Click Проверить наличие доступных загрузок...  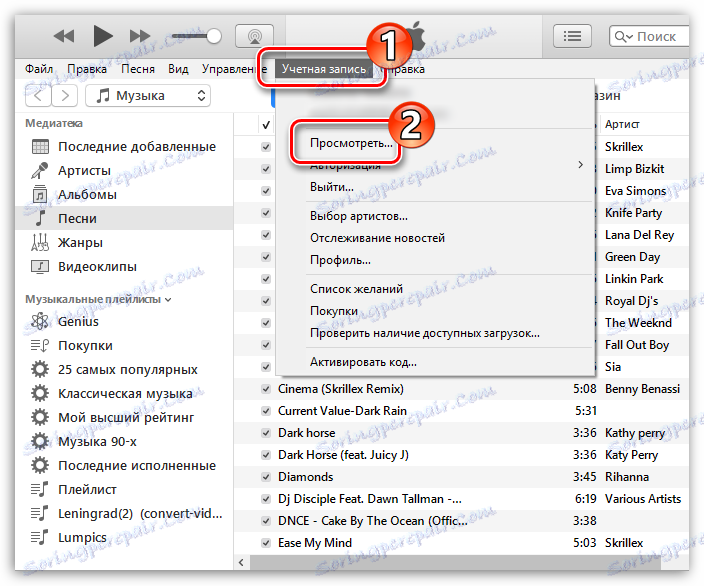pyautogui.click(x=425, y=333)
